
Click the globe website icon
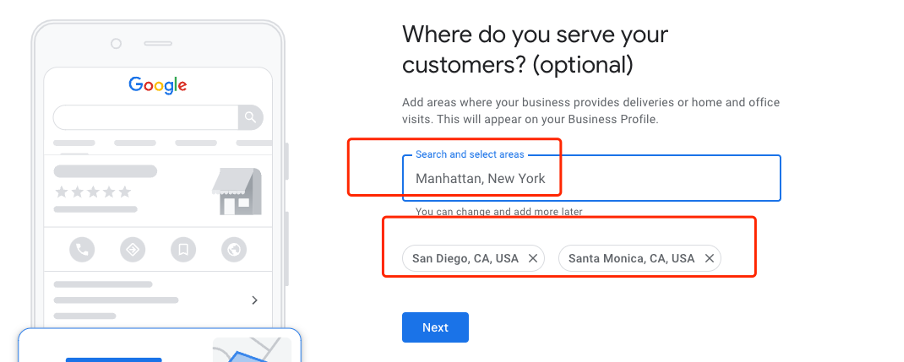(234, 250)
